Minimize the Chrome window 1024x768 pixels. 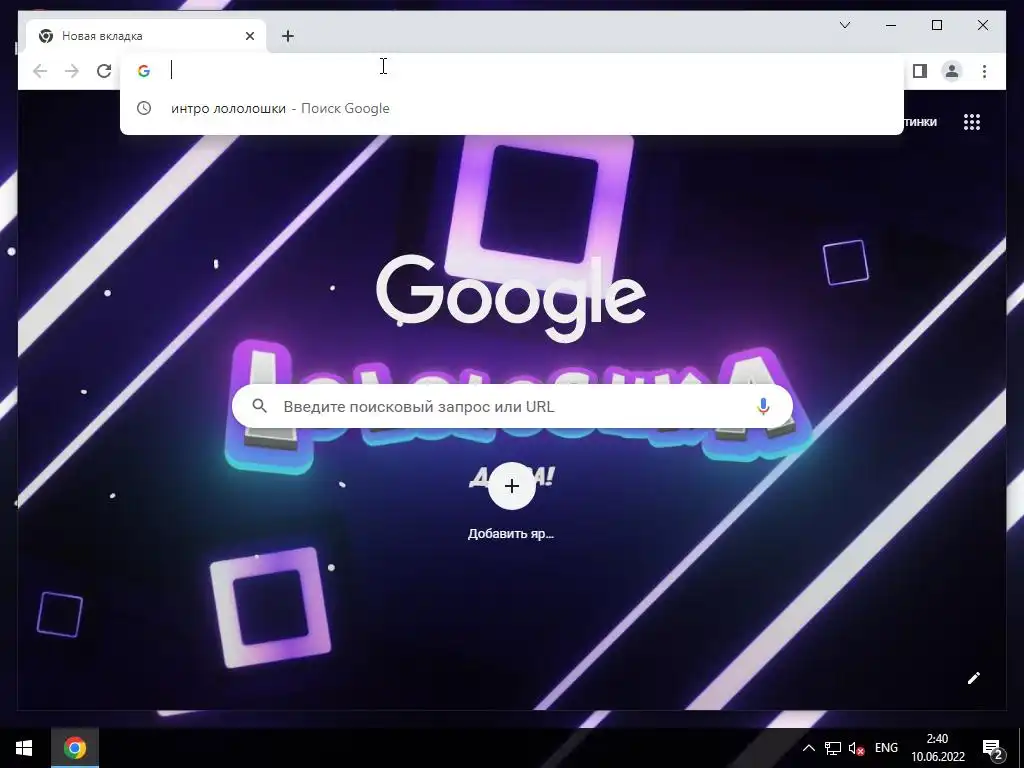coord(891,25)
